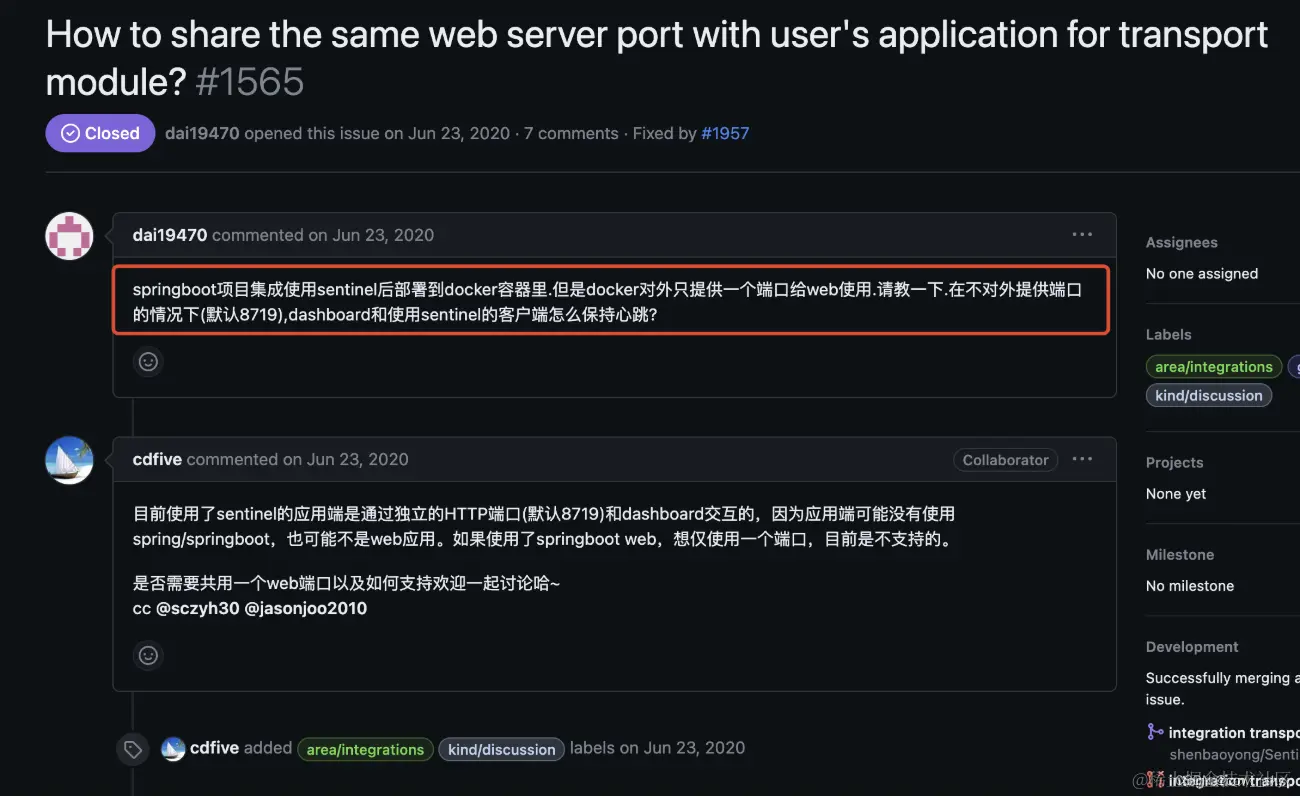This screenshot has height=798, width=1300.
Task: Click the issue number #1565
Action: [x=250, y=82]
